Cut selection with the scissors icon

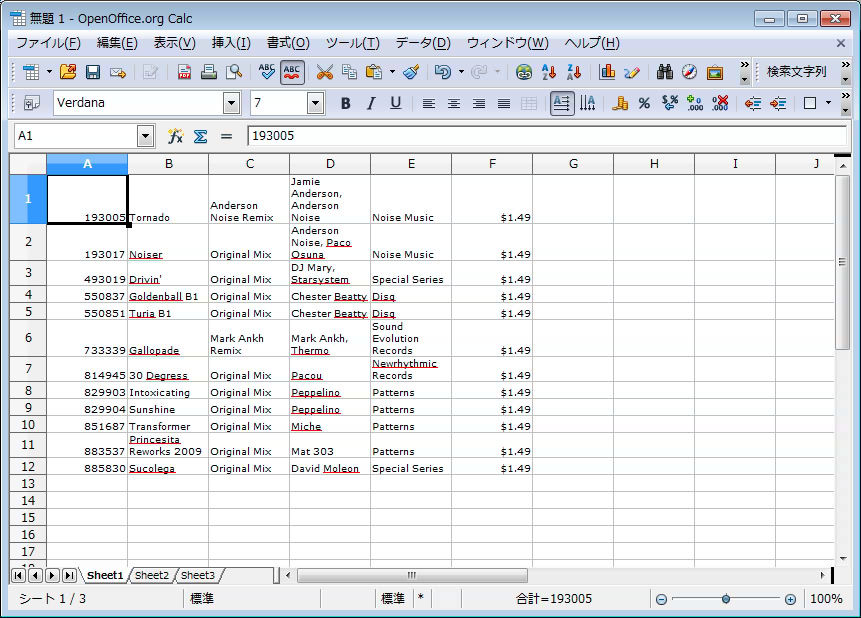325,72
